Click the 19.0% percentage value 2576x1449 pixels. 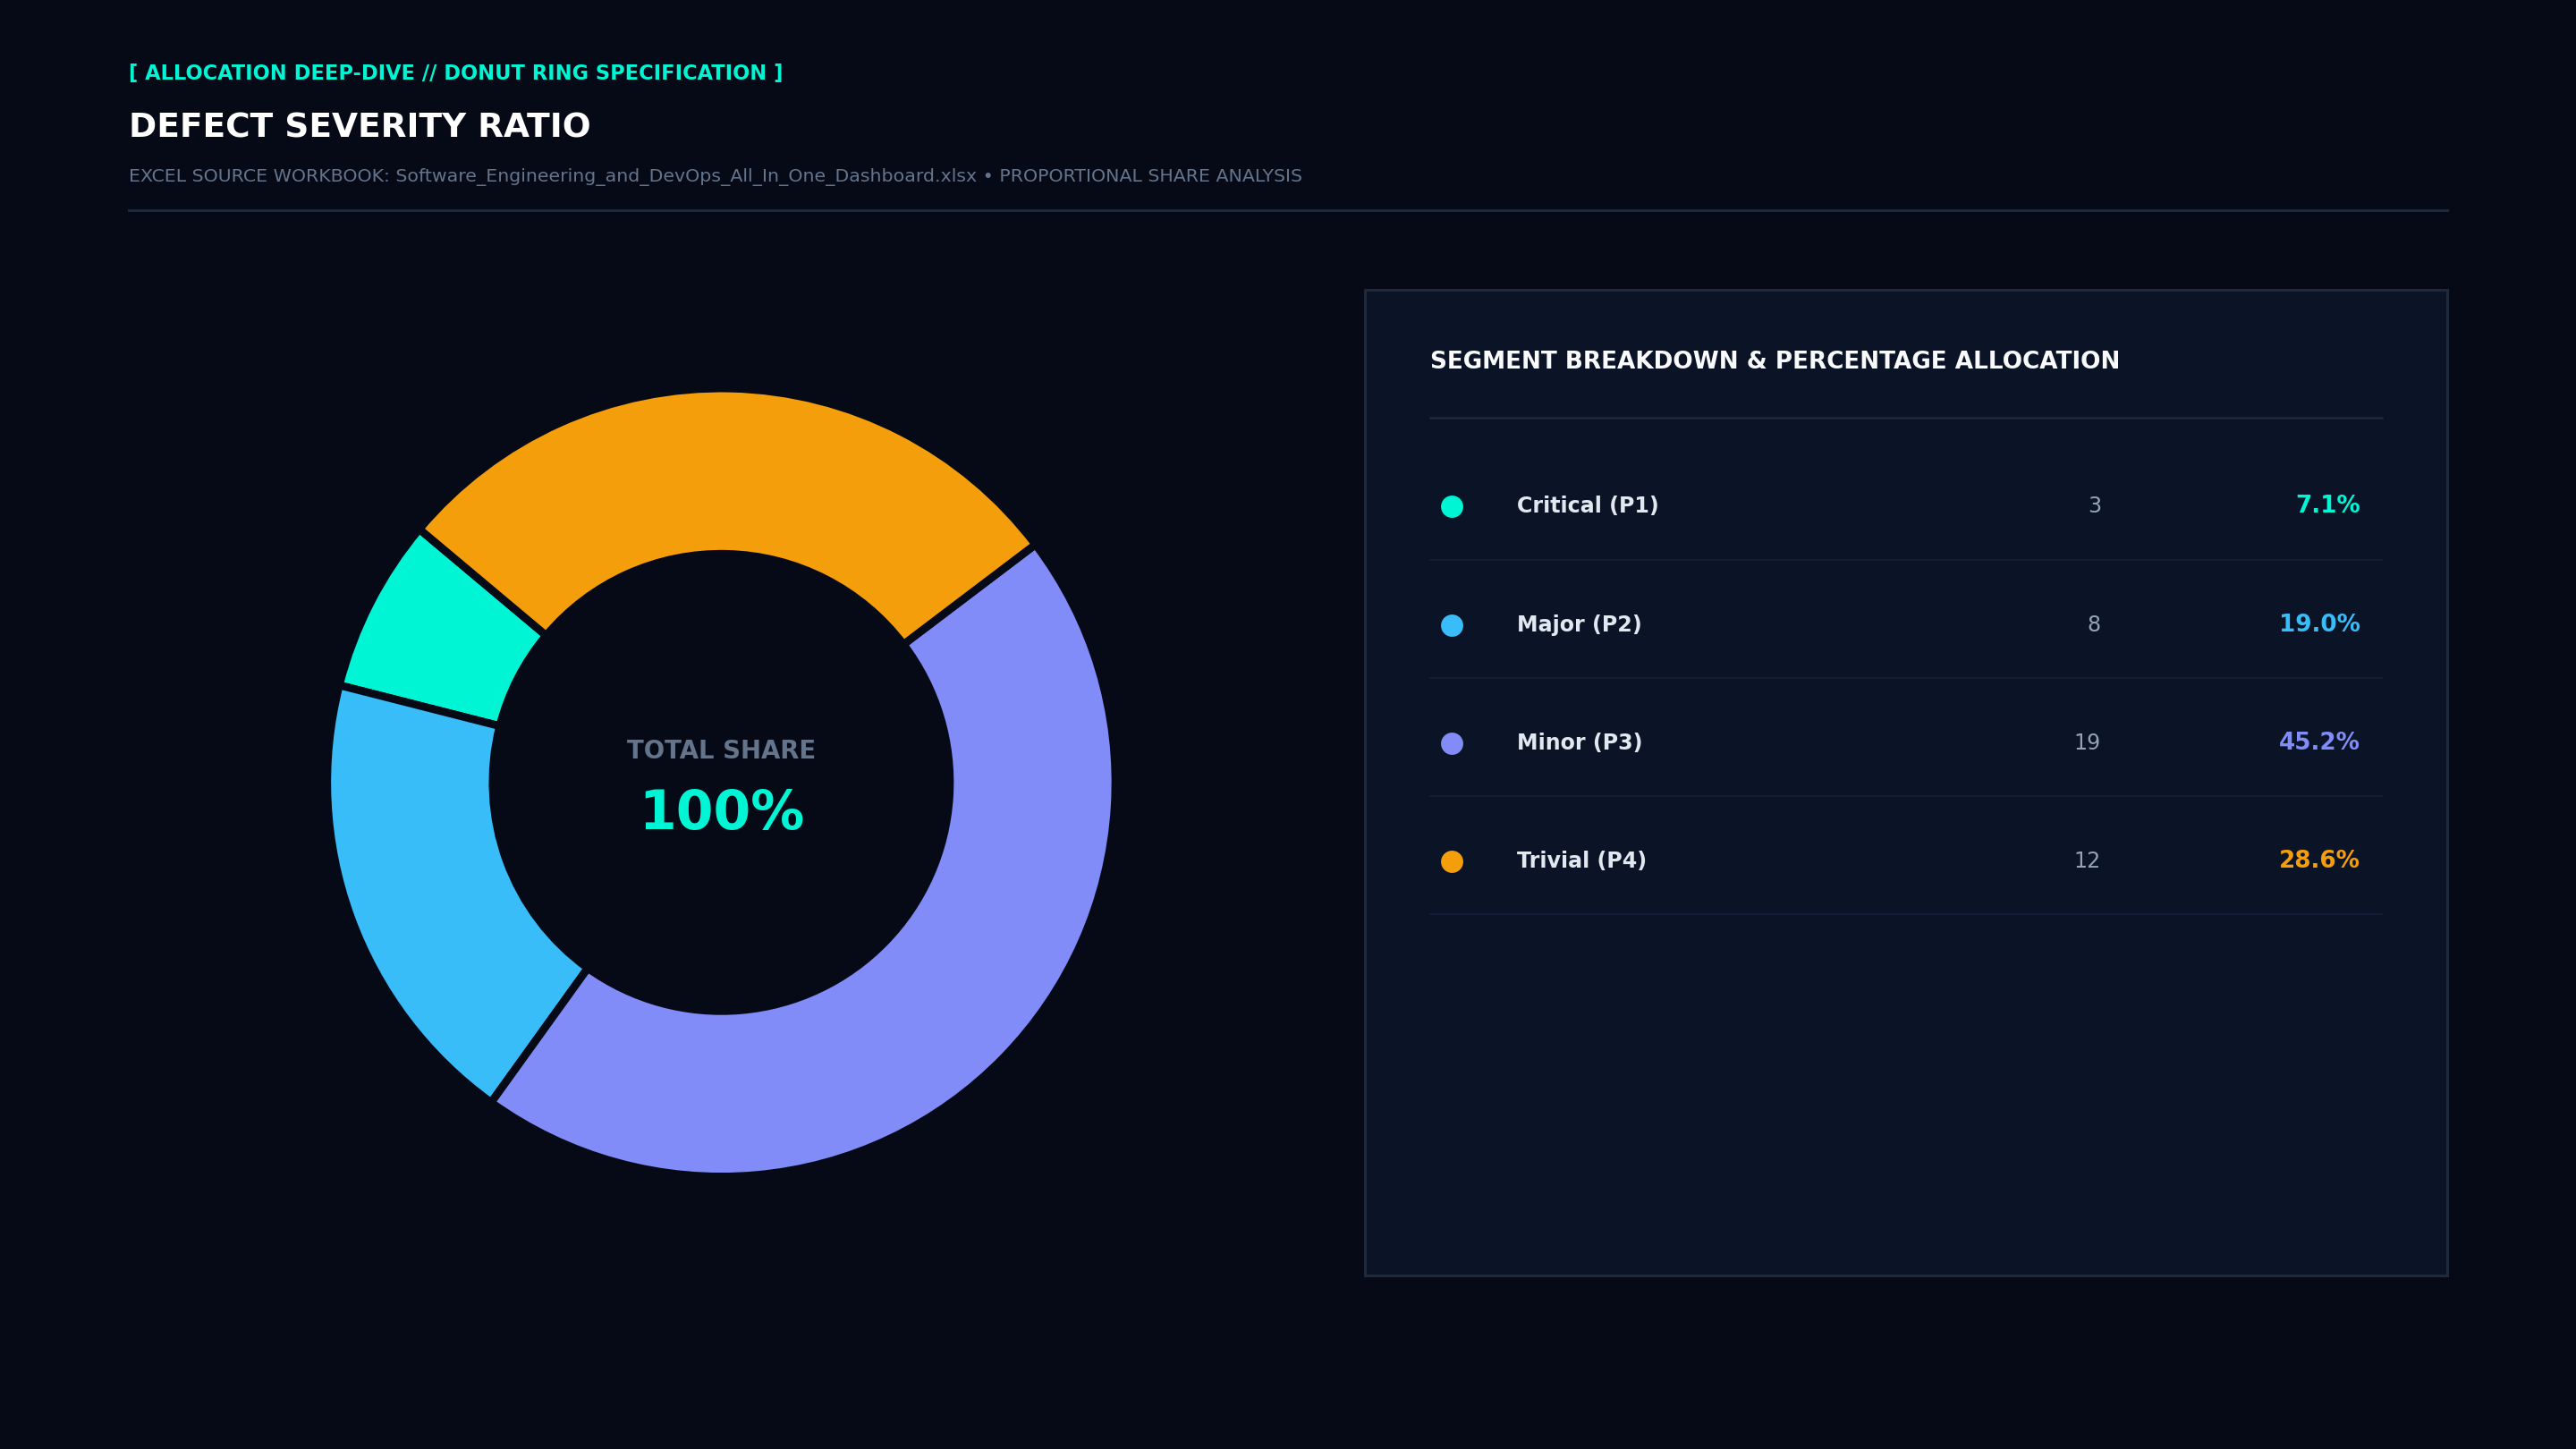pyautogui.click(x=2319, y=624)
